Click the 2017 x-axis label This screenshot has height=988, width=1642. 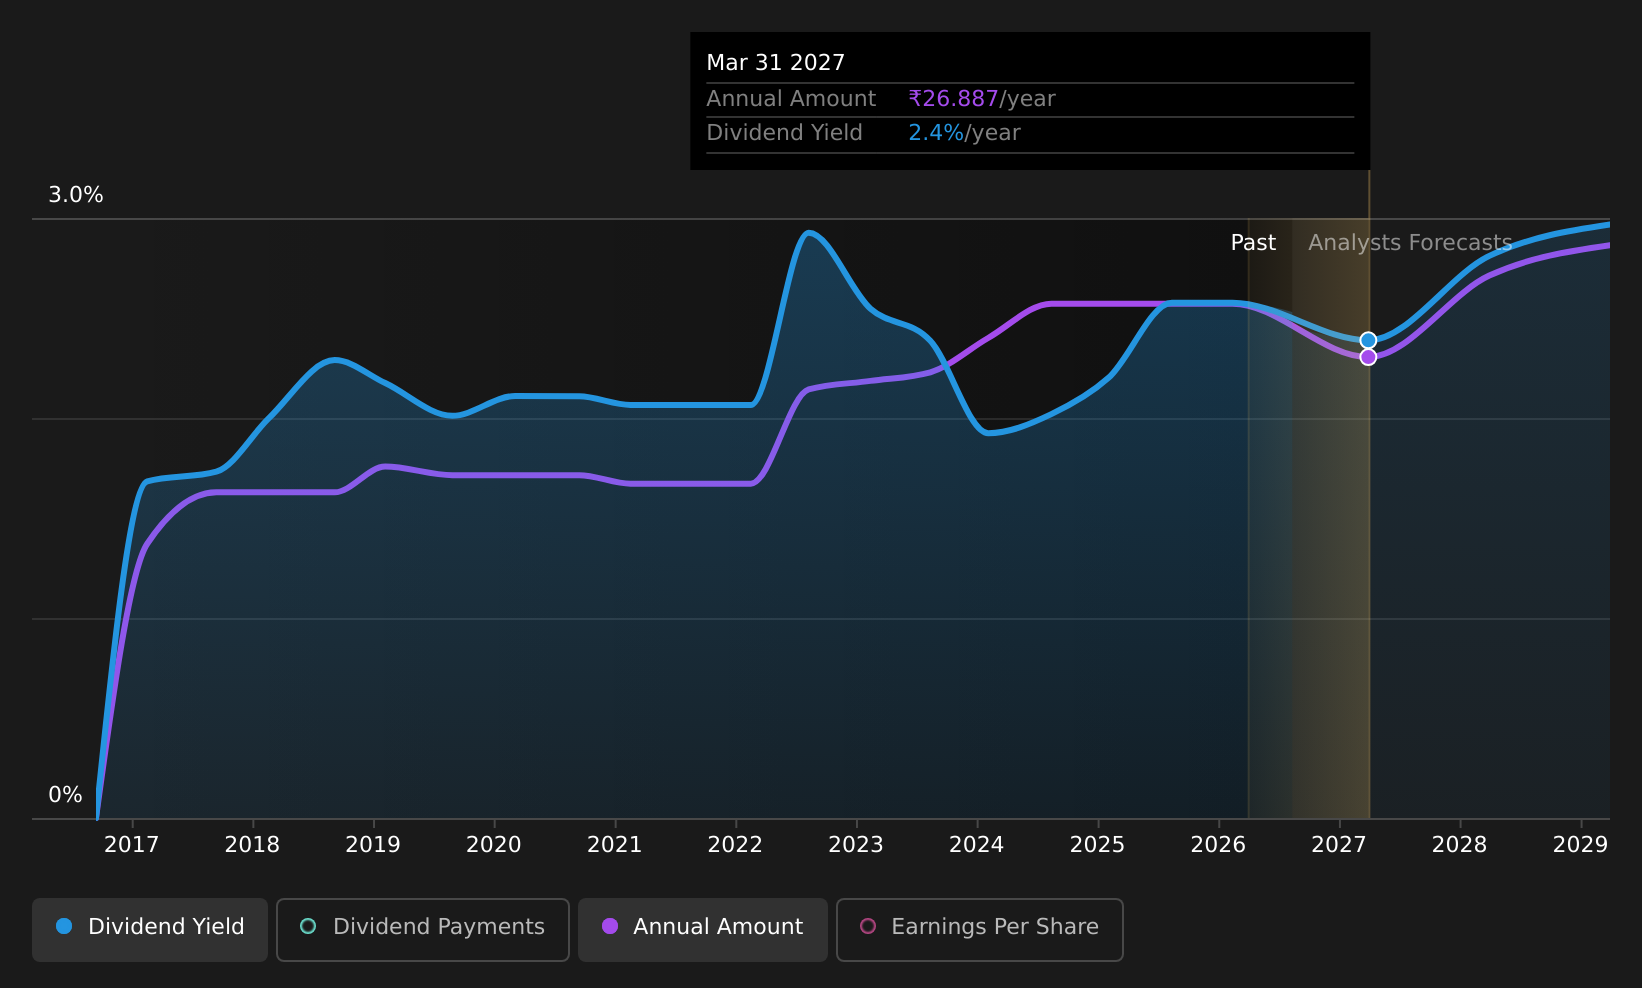(x=132, y=845)
